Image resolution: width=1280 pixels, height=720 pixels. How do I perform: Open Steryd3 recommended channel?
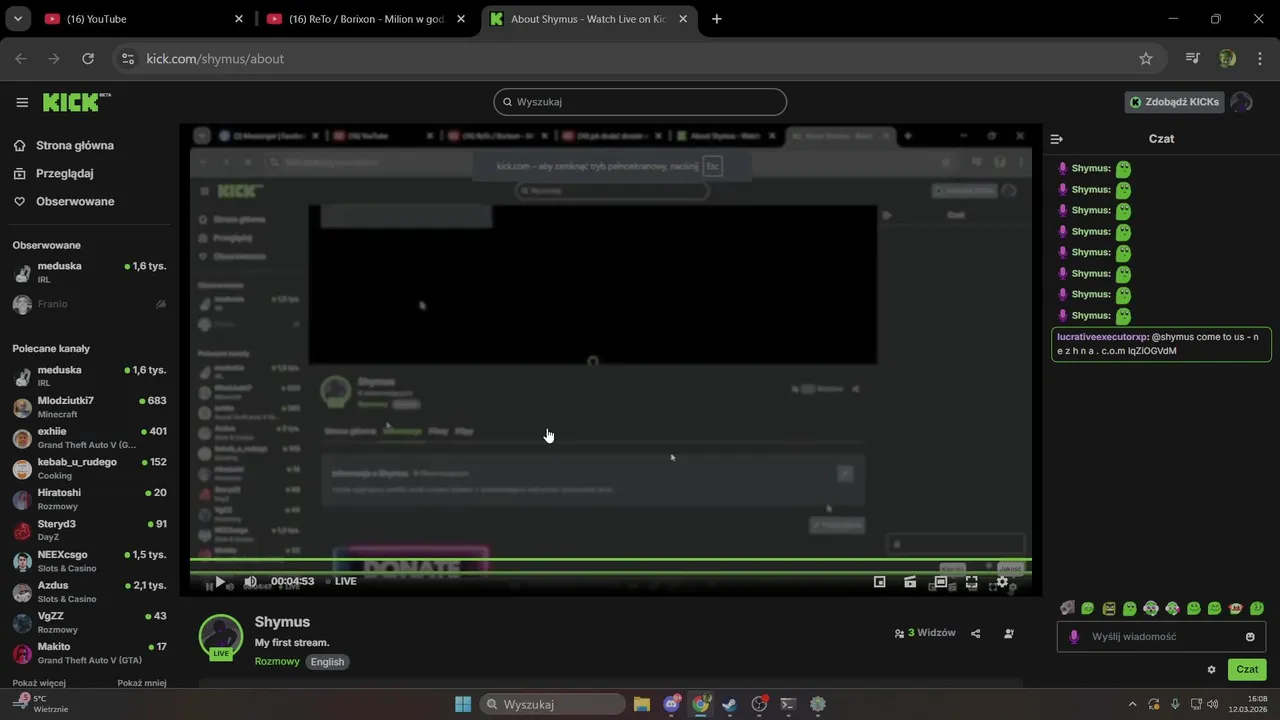click(x=89, y=530)
